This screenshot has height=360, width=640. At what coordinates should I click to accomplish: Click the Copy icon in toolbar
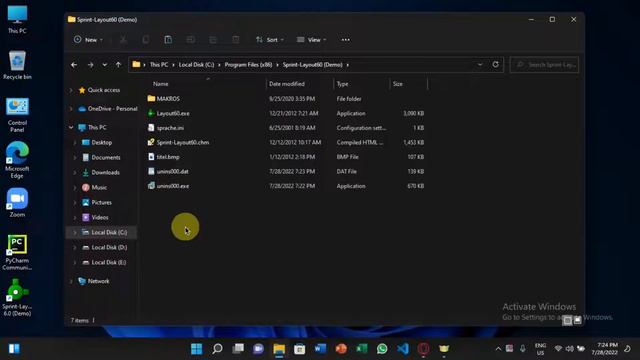[146, 40]
